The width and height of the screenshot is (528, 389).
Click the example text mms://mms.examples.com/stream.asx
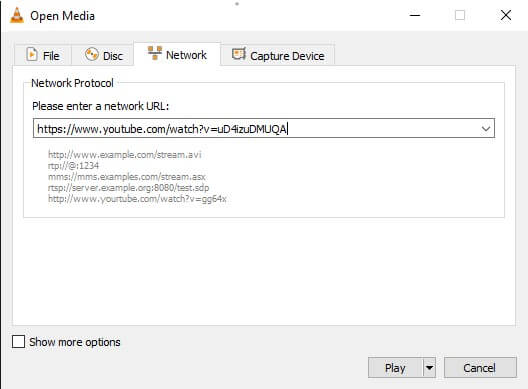127,177
